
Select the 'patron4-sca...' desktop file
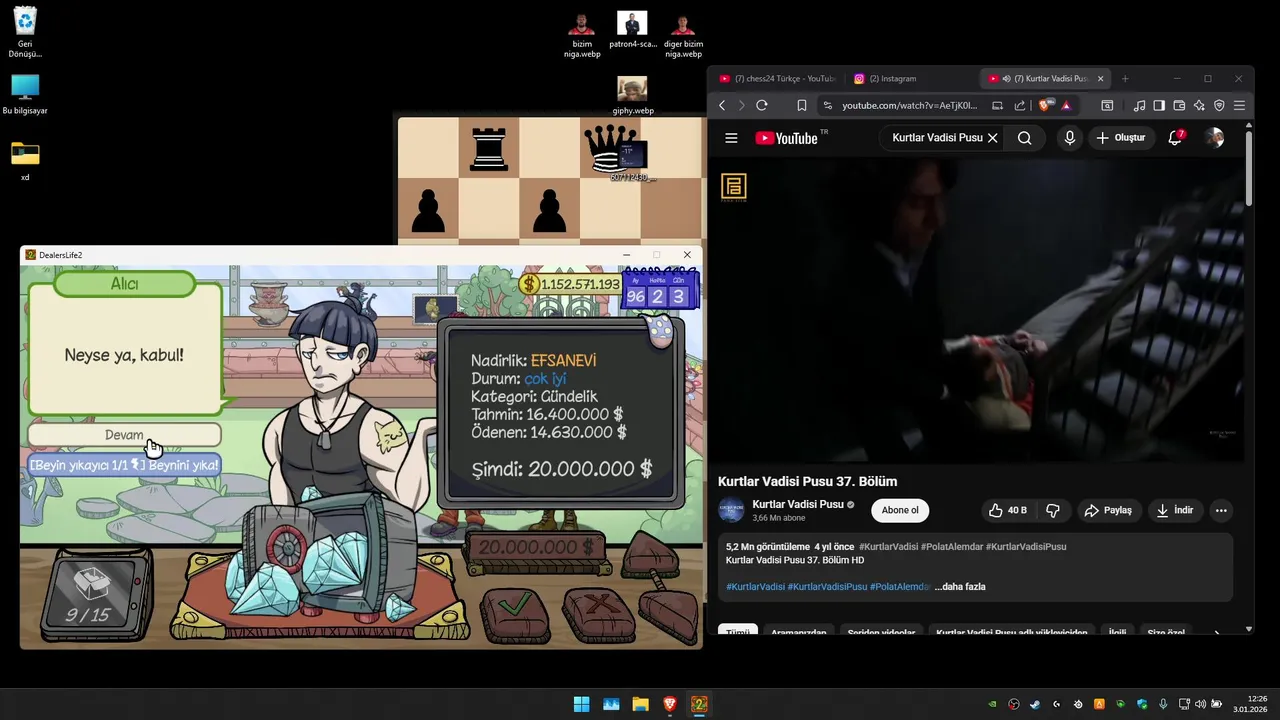click(632, 30)
